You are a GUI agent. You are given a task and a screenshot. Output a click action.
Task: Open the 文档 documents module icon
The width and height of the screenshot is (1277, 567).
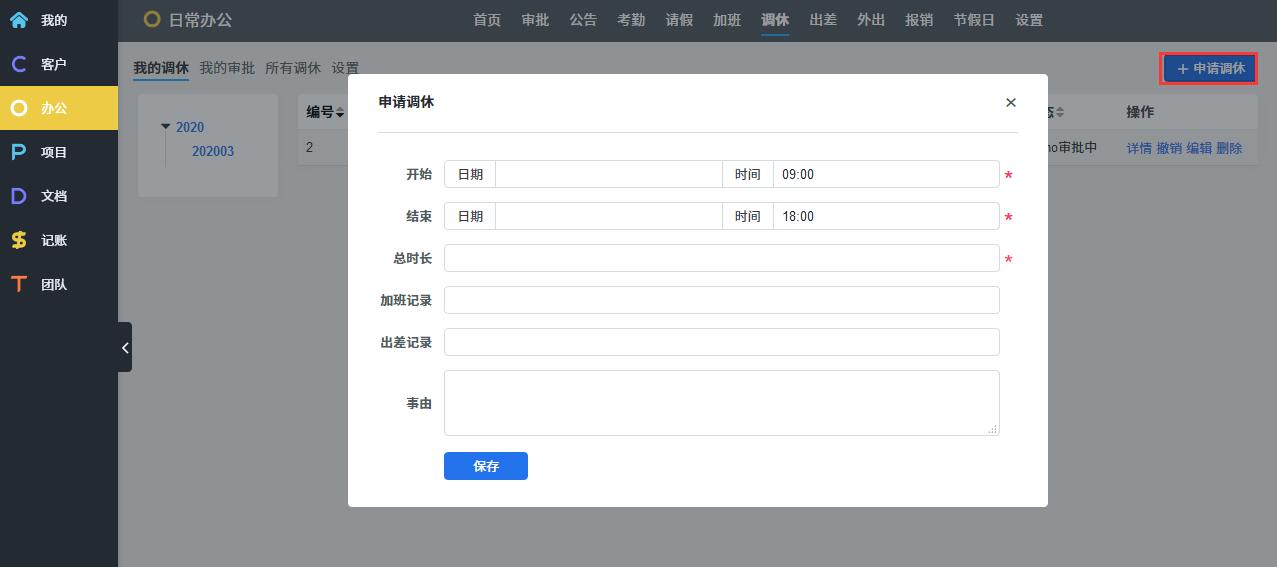pyautogui.click(x=19, y=196)
